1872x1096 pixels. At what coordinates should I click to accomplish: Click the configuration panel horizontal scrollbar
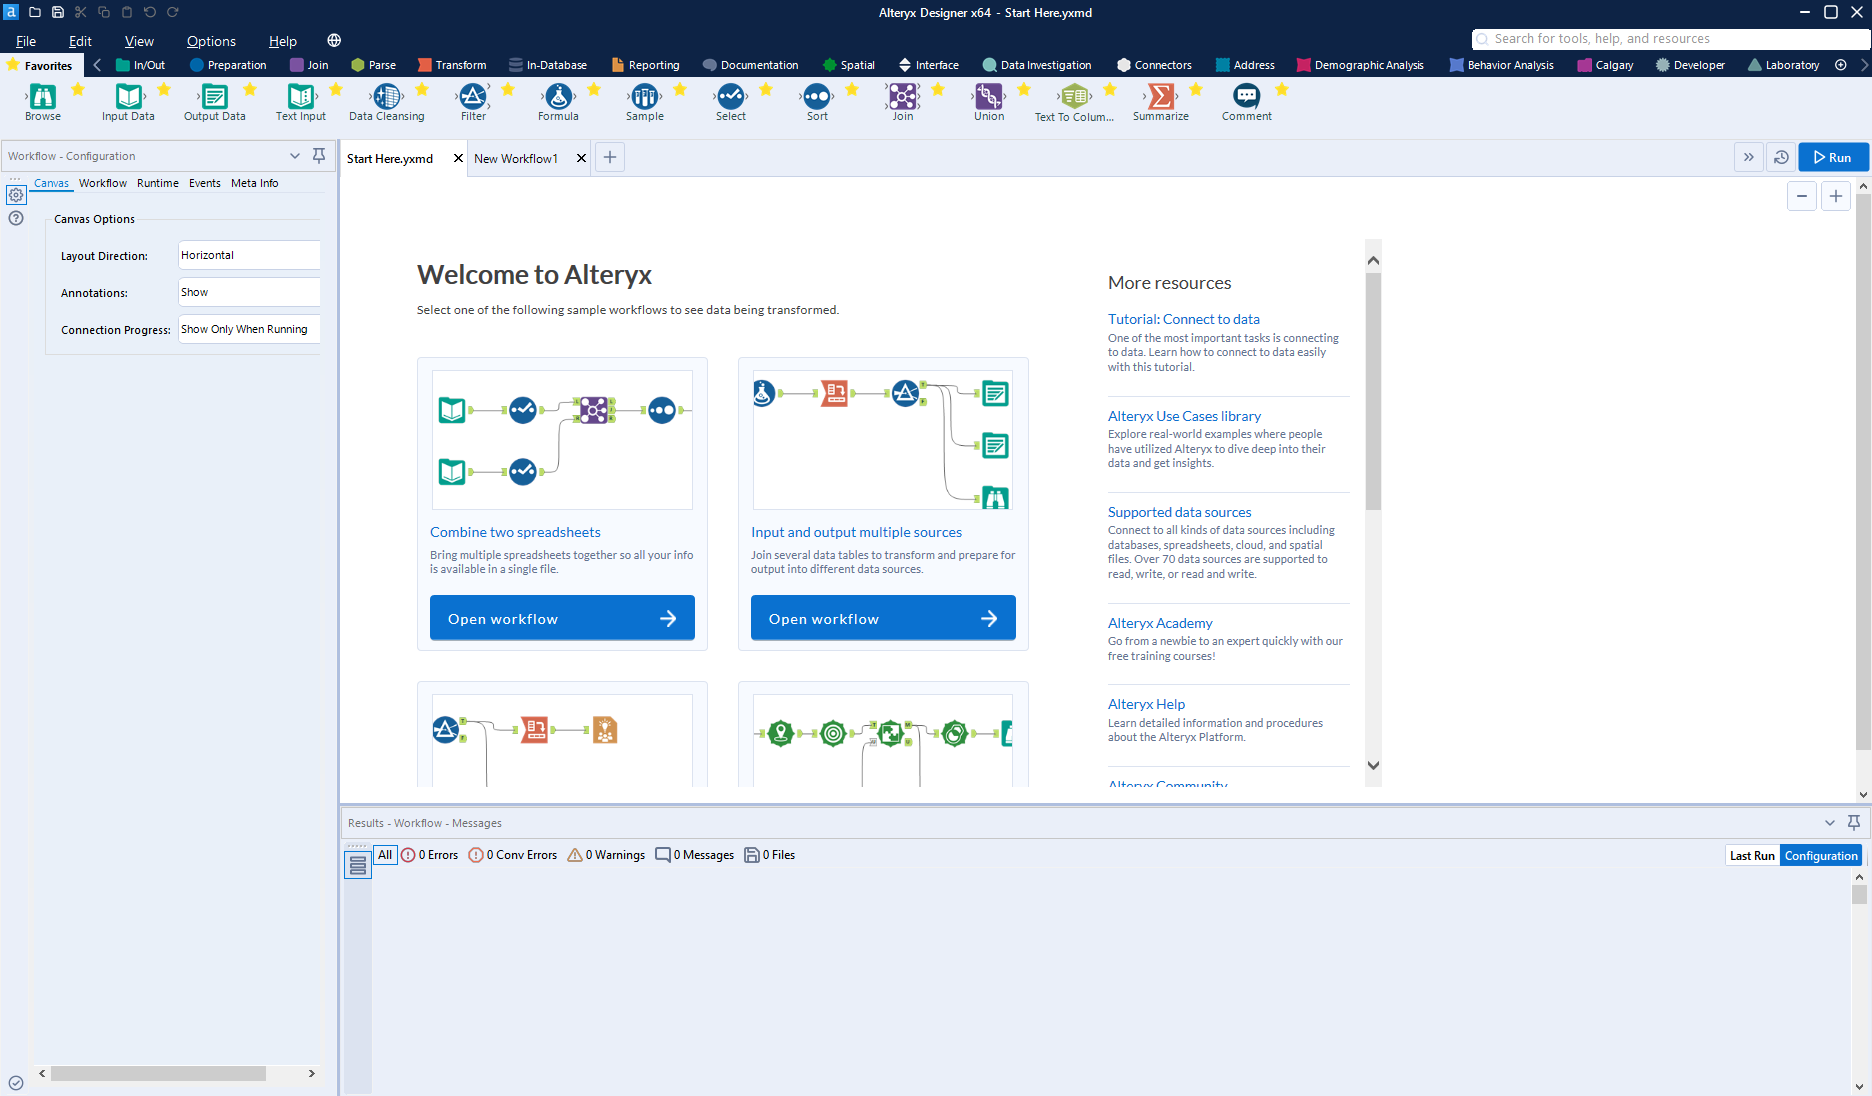click(x=158, y=1073)
